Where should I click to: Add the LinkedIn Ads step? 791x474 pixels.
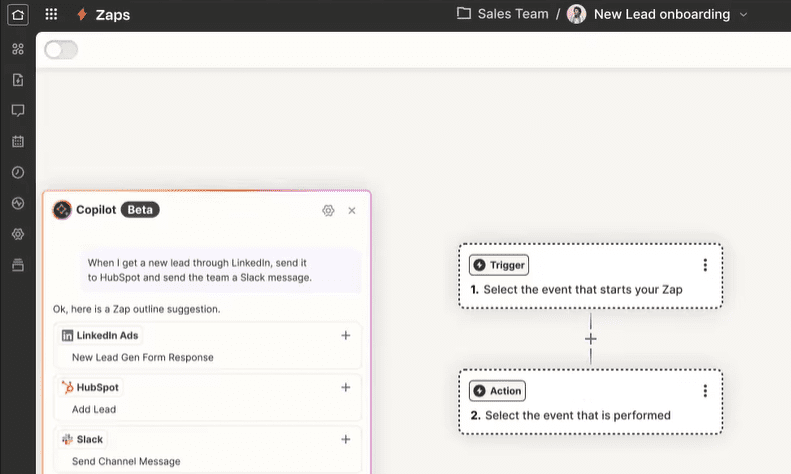(346, 335)
